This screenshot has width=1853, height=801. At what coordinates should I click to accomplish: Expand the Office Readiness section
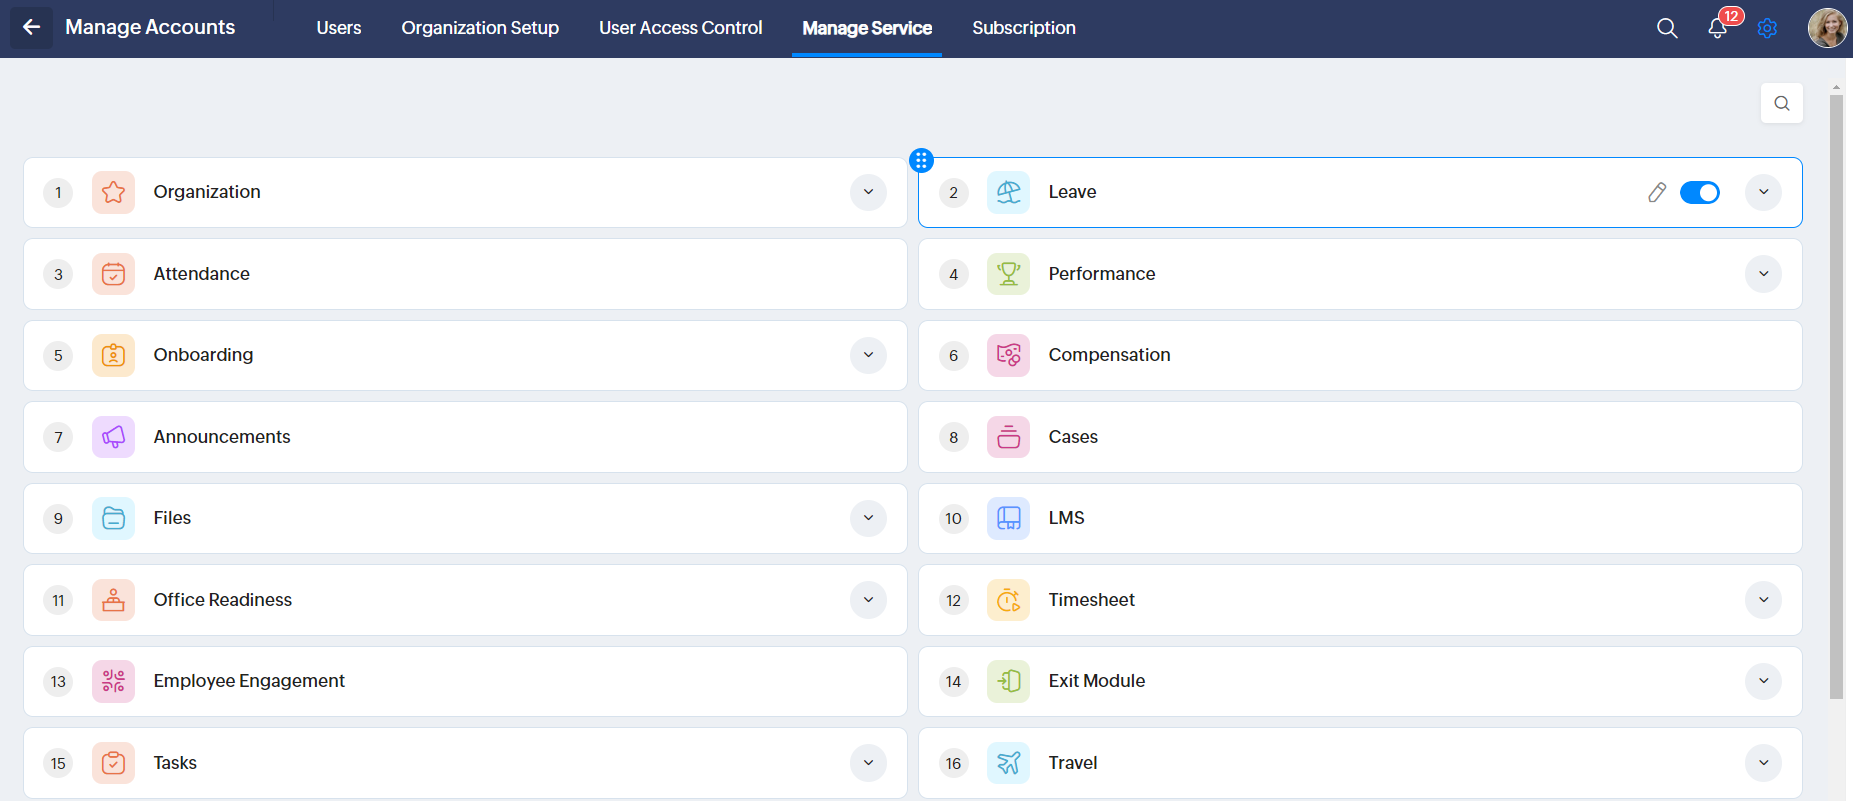(x=868, y=600)
